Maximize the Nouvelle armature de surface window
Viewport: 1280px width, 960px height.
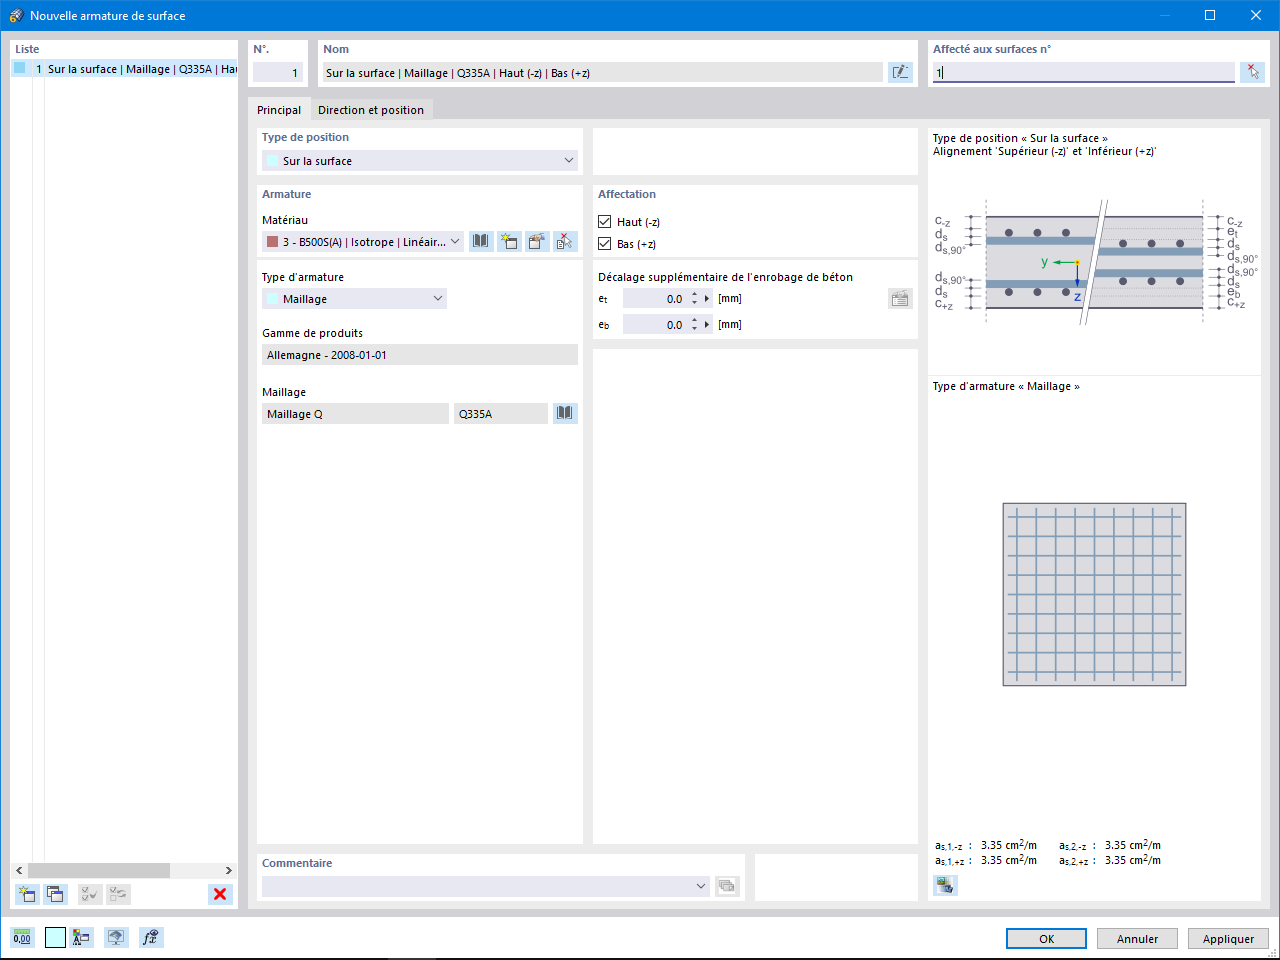coord(1210,15)
